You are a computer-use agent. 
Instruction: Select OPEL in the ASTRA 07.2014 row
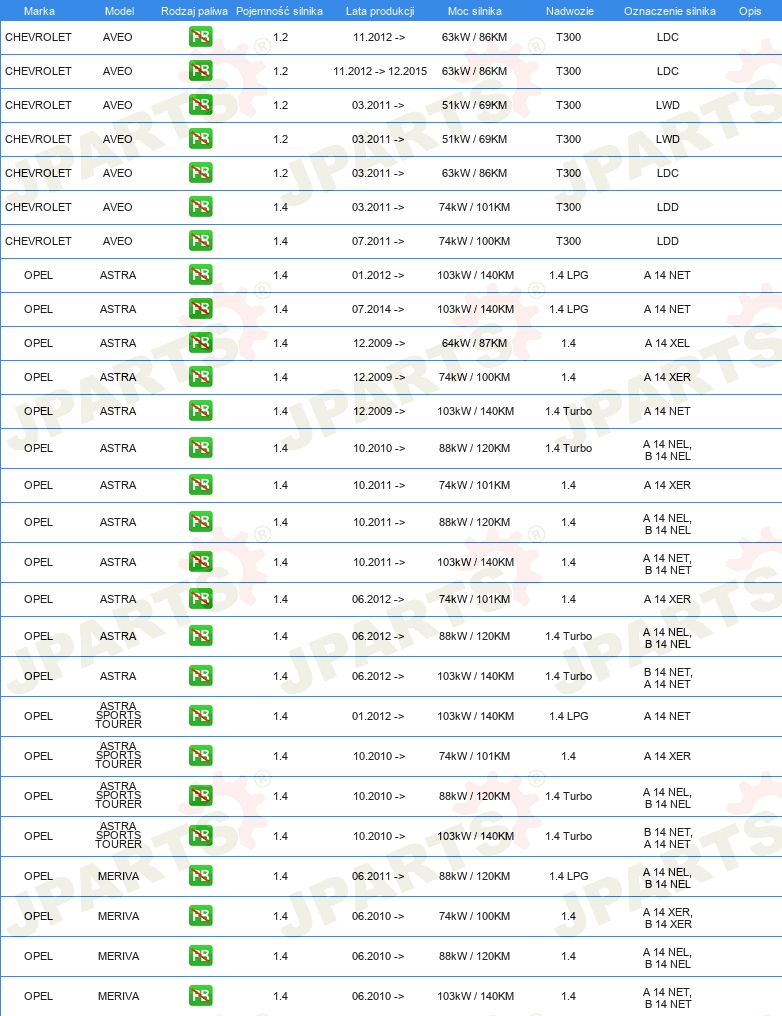point(38,309)
